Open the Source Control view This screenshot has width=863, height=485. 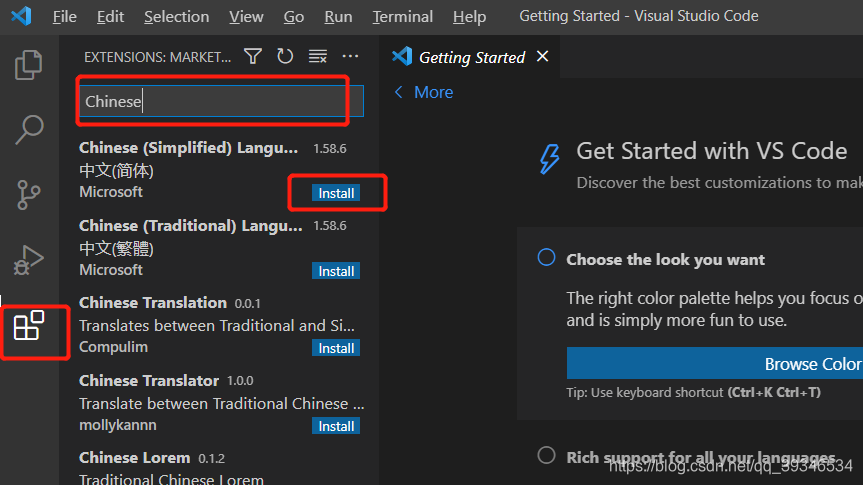pyautogui.click(x=29, y=194)
